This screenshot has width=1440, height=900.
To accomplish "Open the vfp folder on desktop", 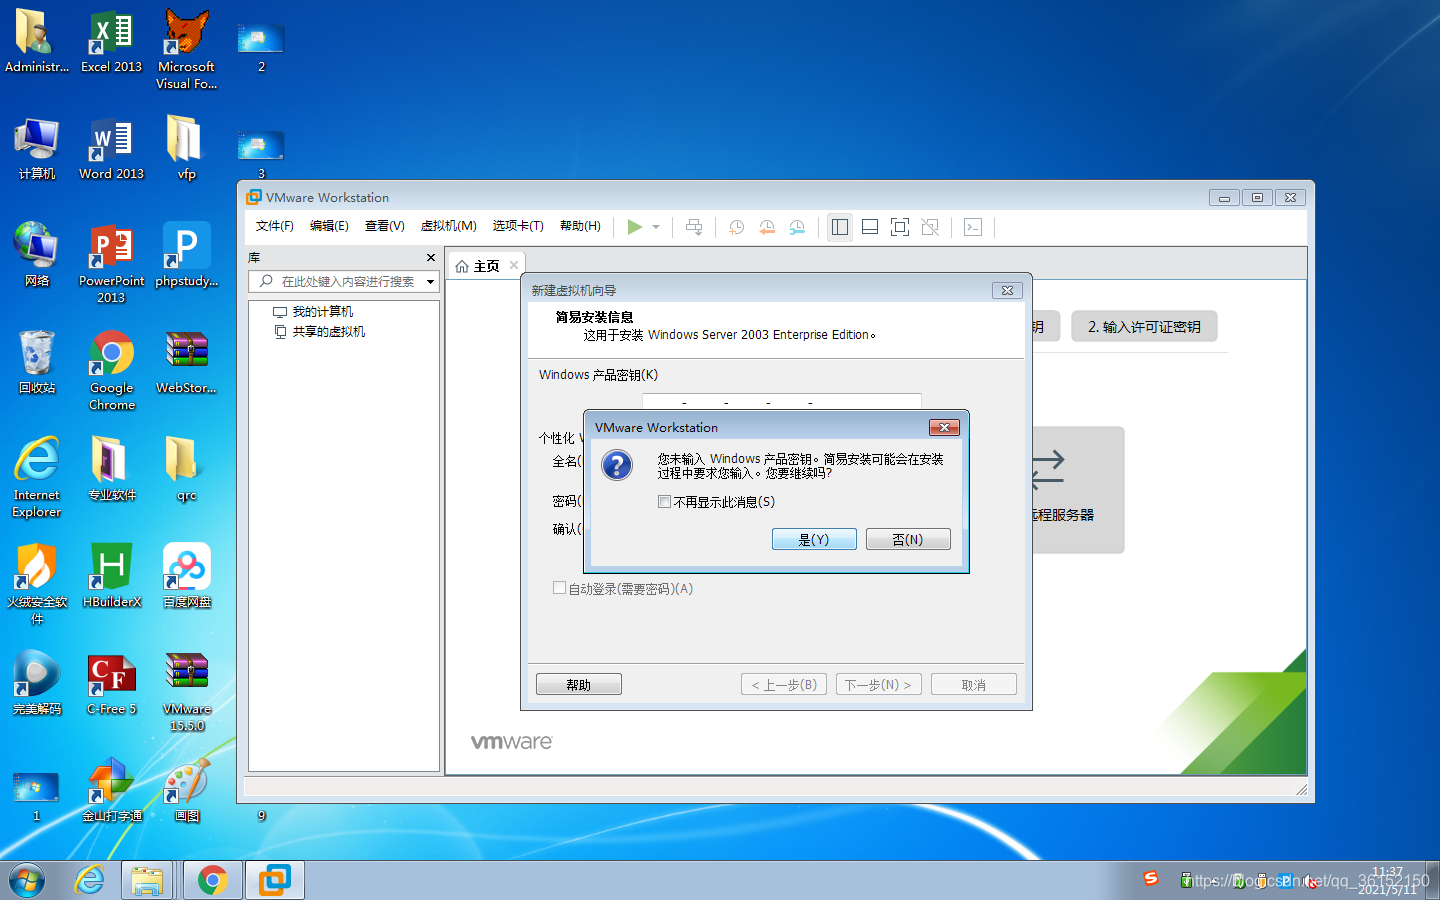I will 186,149.
